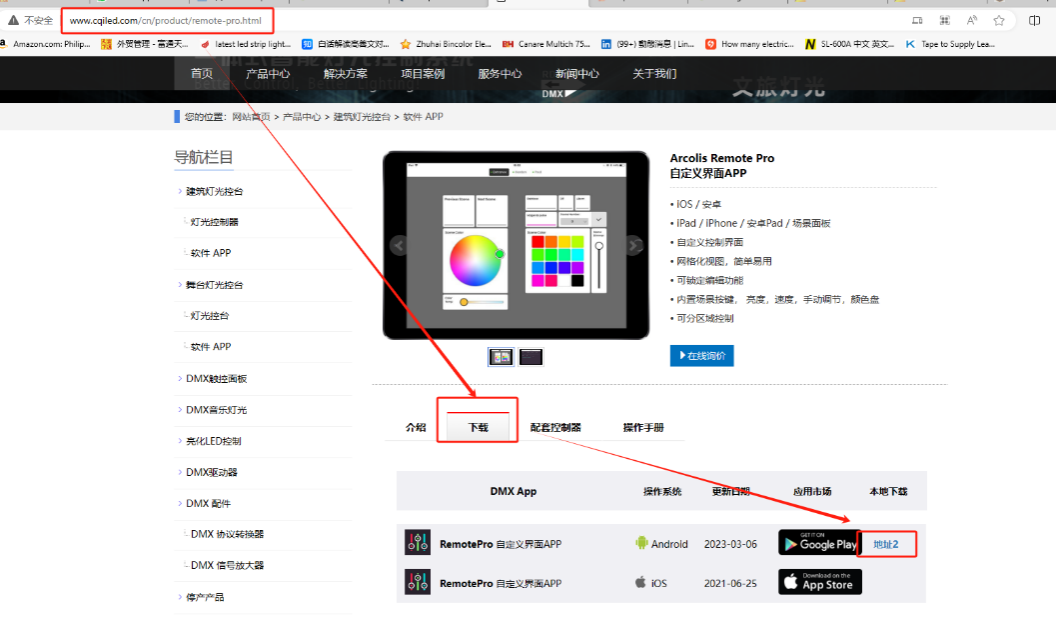Click Download on the App Store badge
Screen dimensions: 1056x636
[820, 581]
